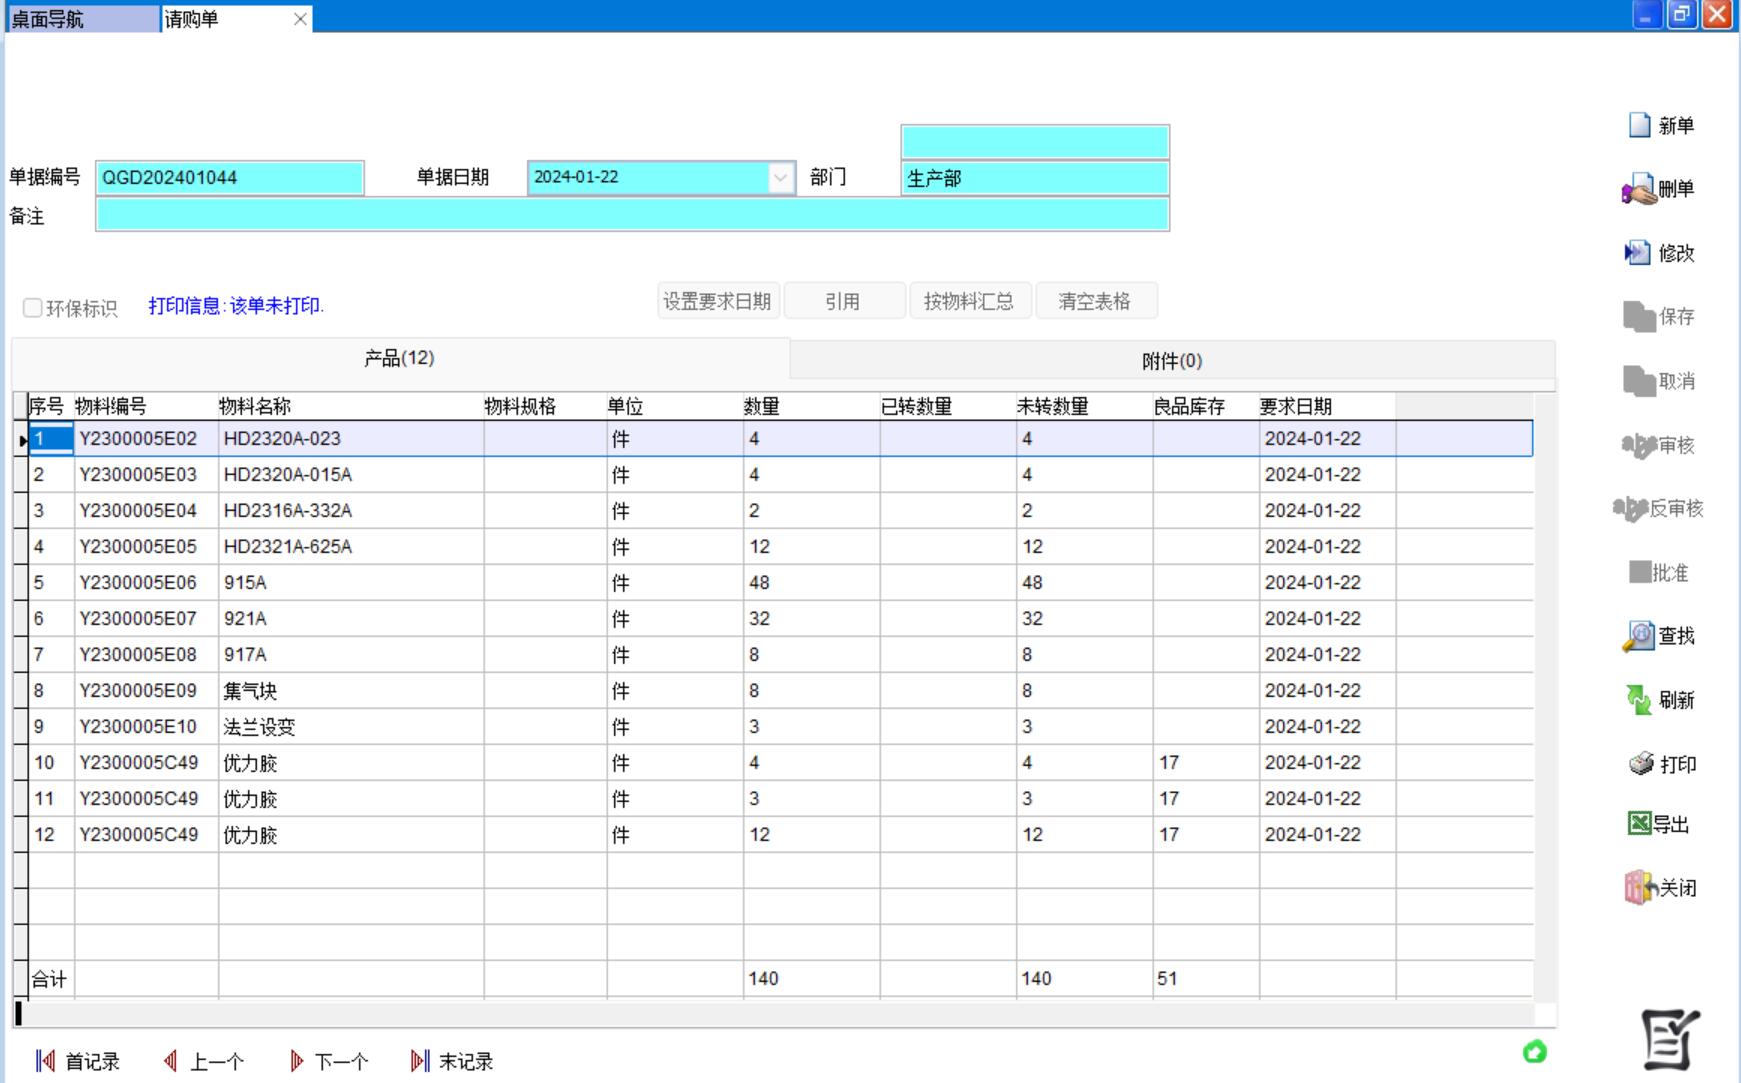Switch to the 附件(0) tab
Screen dimensions: 1741x1083
1171,361
